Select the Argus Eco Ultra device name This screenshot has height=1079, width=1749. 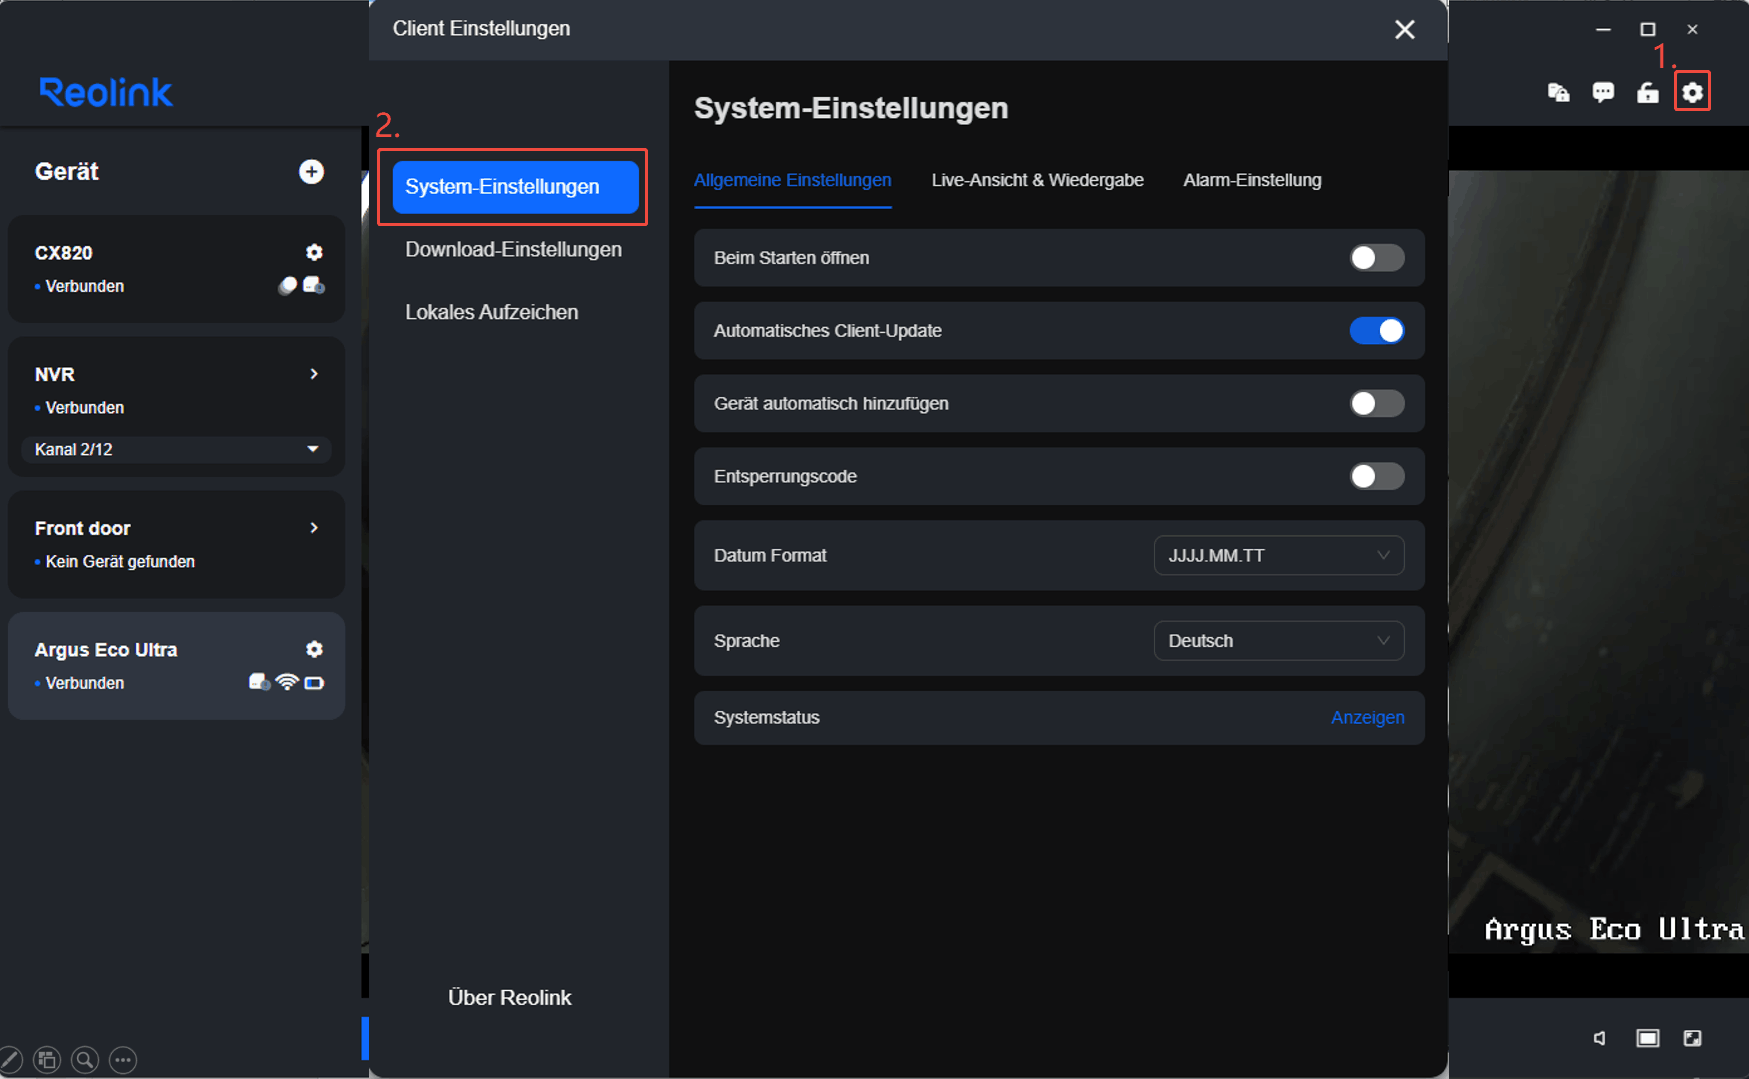click(x=105, y=650)
